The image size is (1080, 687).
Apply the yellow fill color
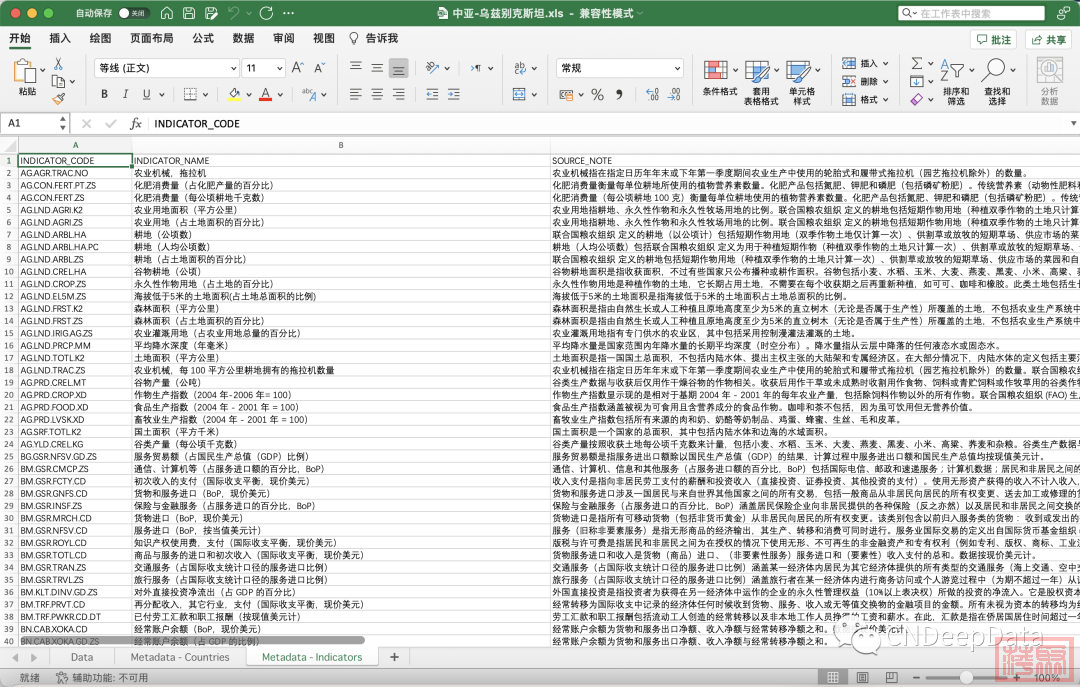coord(234,94)
